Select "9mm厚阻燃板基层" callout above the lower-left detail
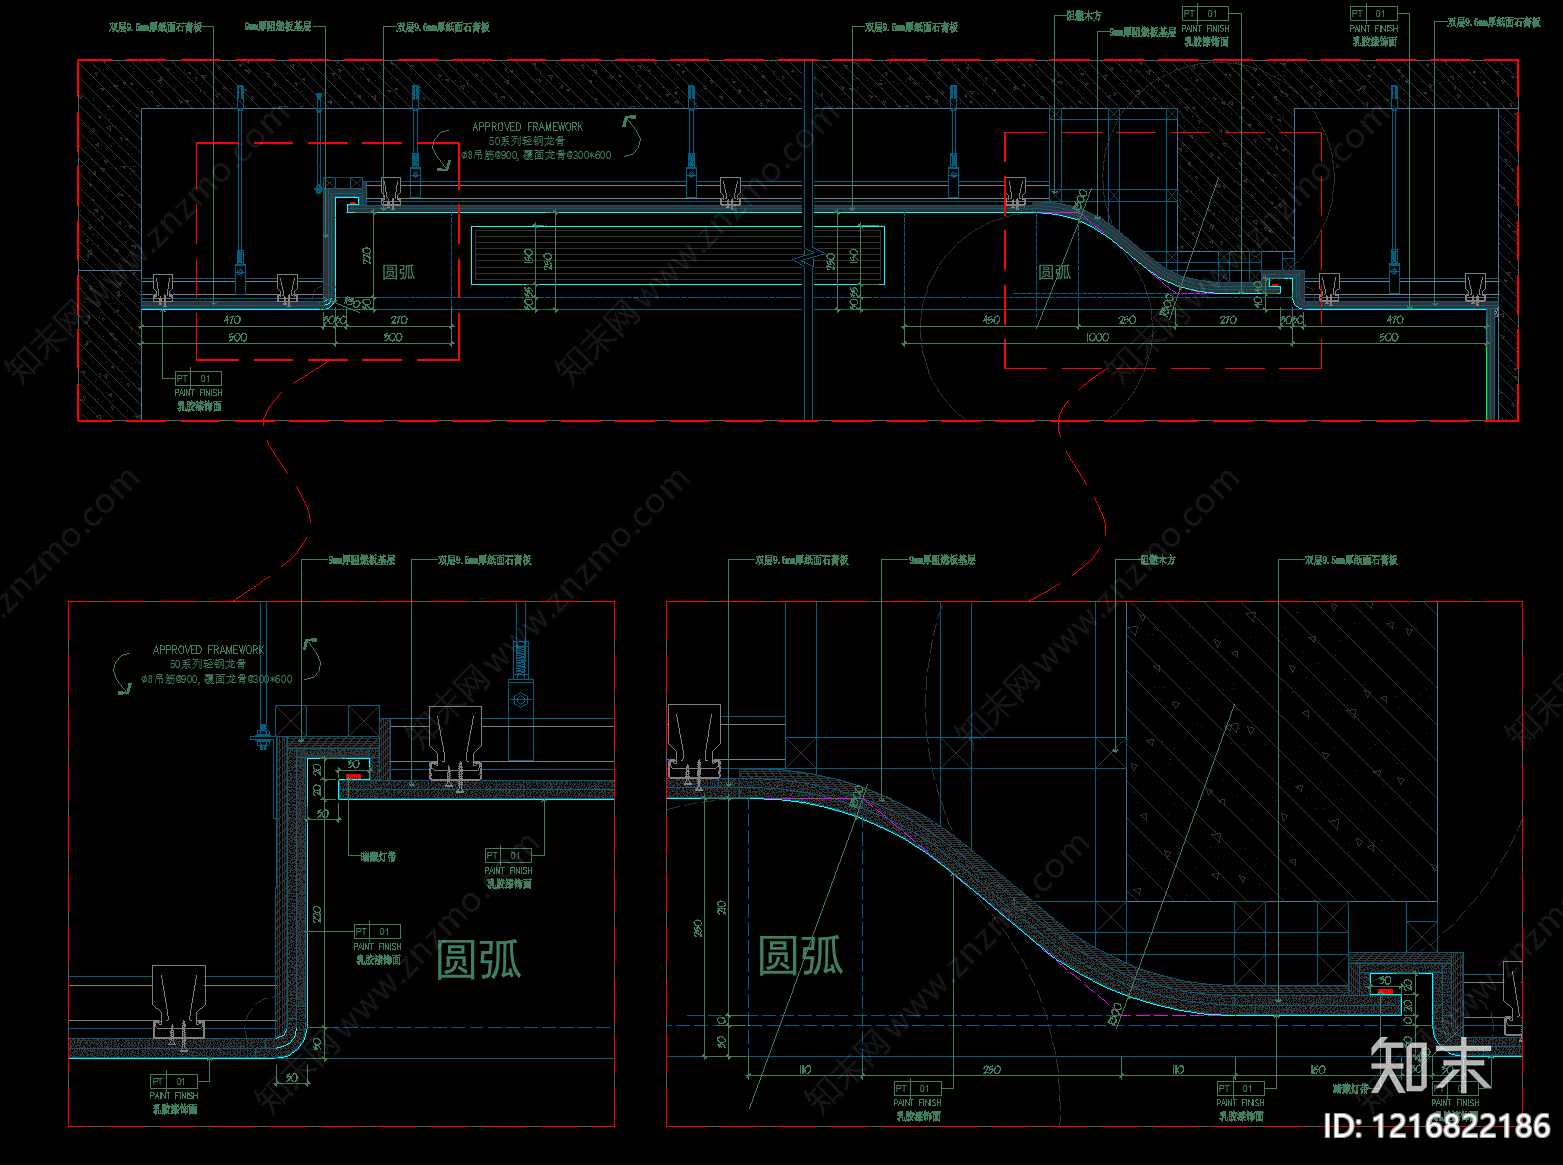This screenshot has height=1165, width=1563. pos(362,560)
